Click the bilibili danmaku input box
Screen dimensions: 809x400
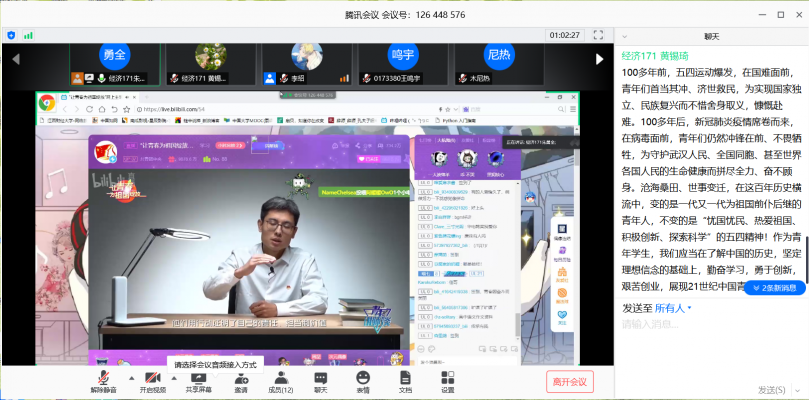pos(466,361)
